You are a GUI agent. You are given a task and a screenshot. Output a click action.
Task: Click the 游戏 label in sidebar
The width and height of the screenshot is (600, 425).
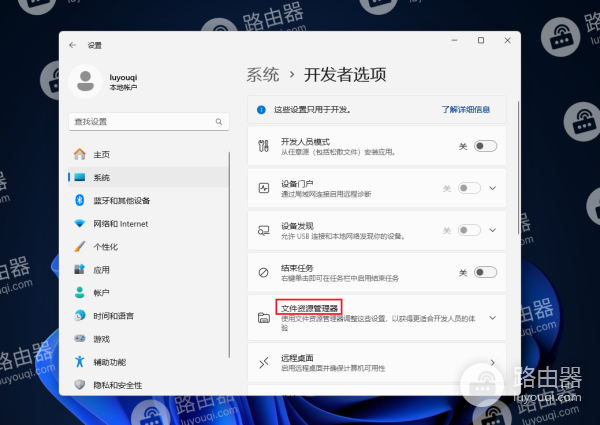101,339
